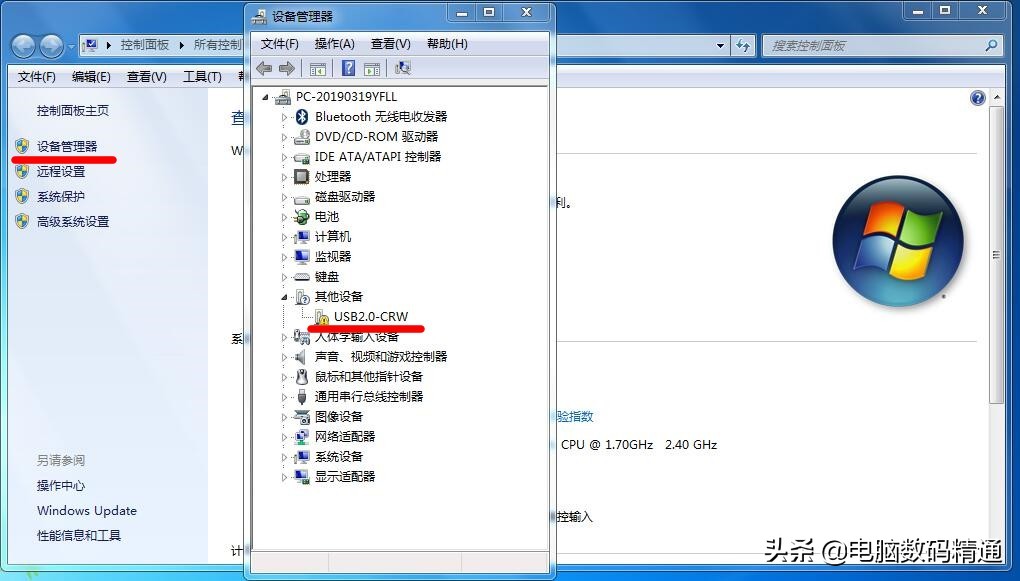The width and height of the screenshot is (1020, 581).
Task: Select the USB2.0-CRW device with warning icon
Action: pos(370,316)
